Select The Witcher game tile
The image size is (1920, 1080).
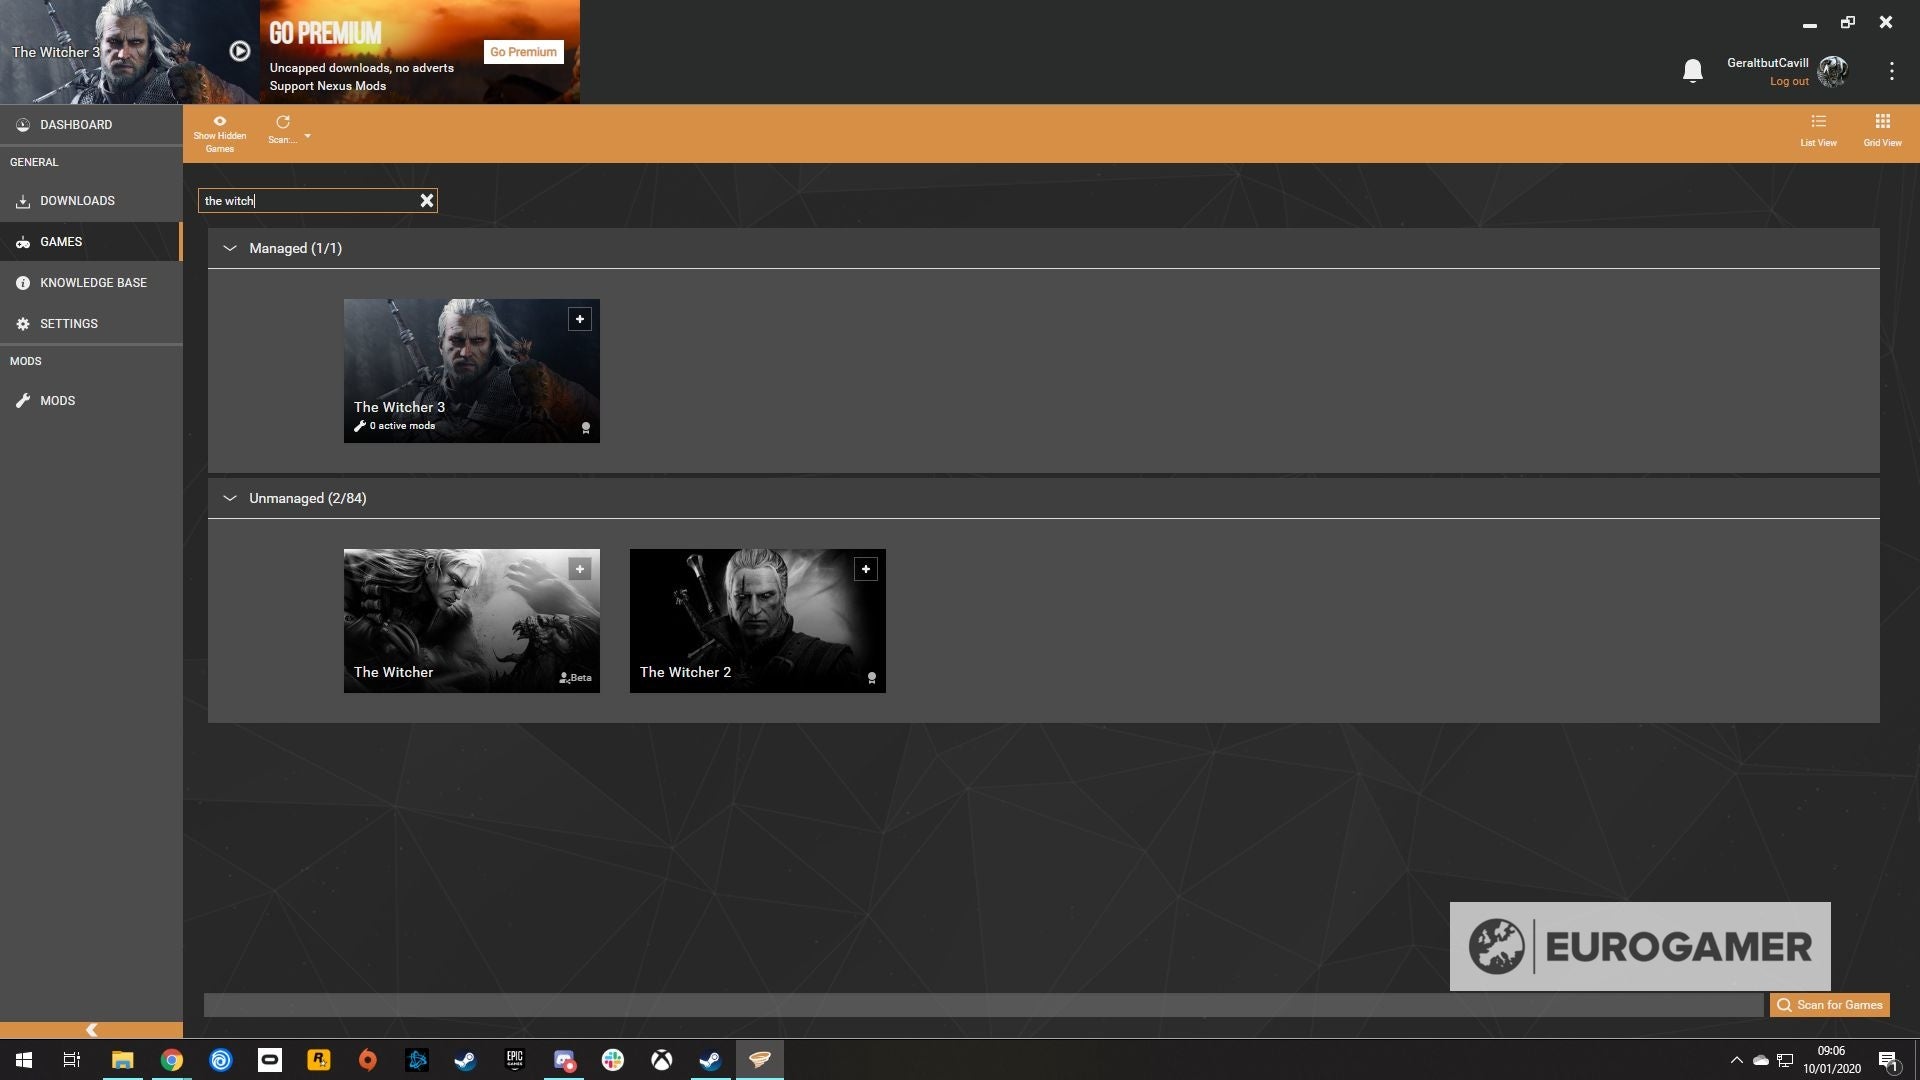[471, 620]
